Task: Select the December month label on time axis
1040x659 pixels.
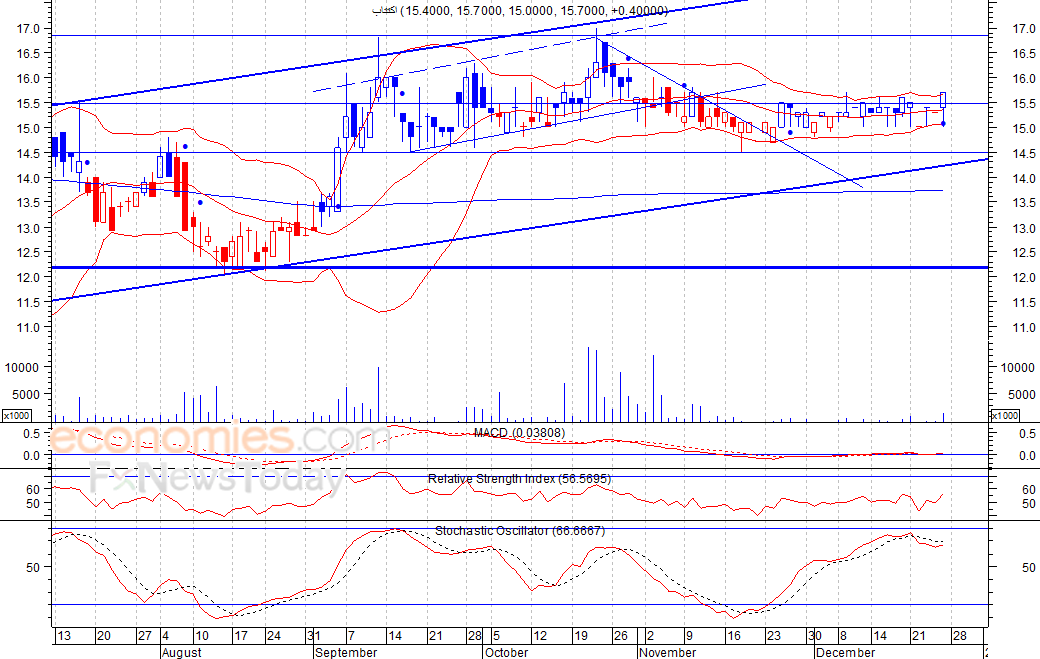Action: click(846, 652)
